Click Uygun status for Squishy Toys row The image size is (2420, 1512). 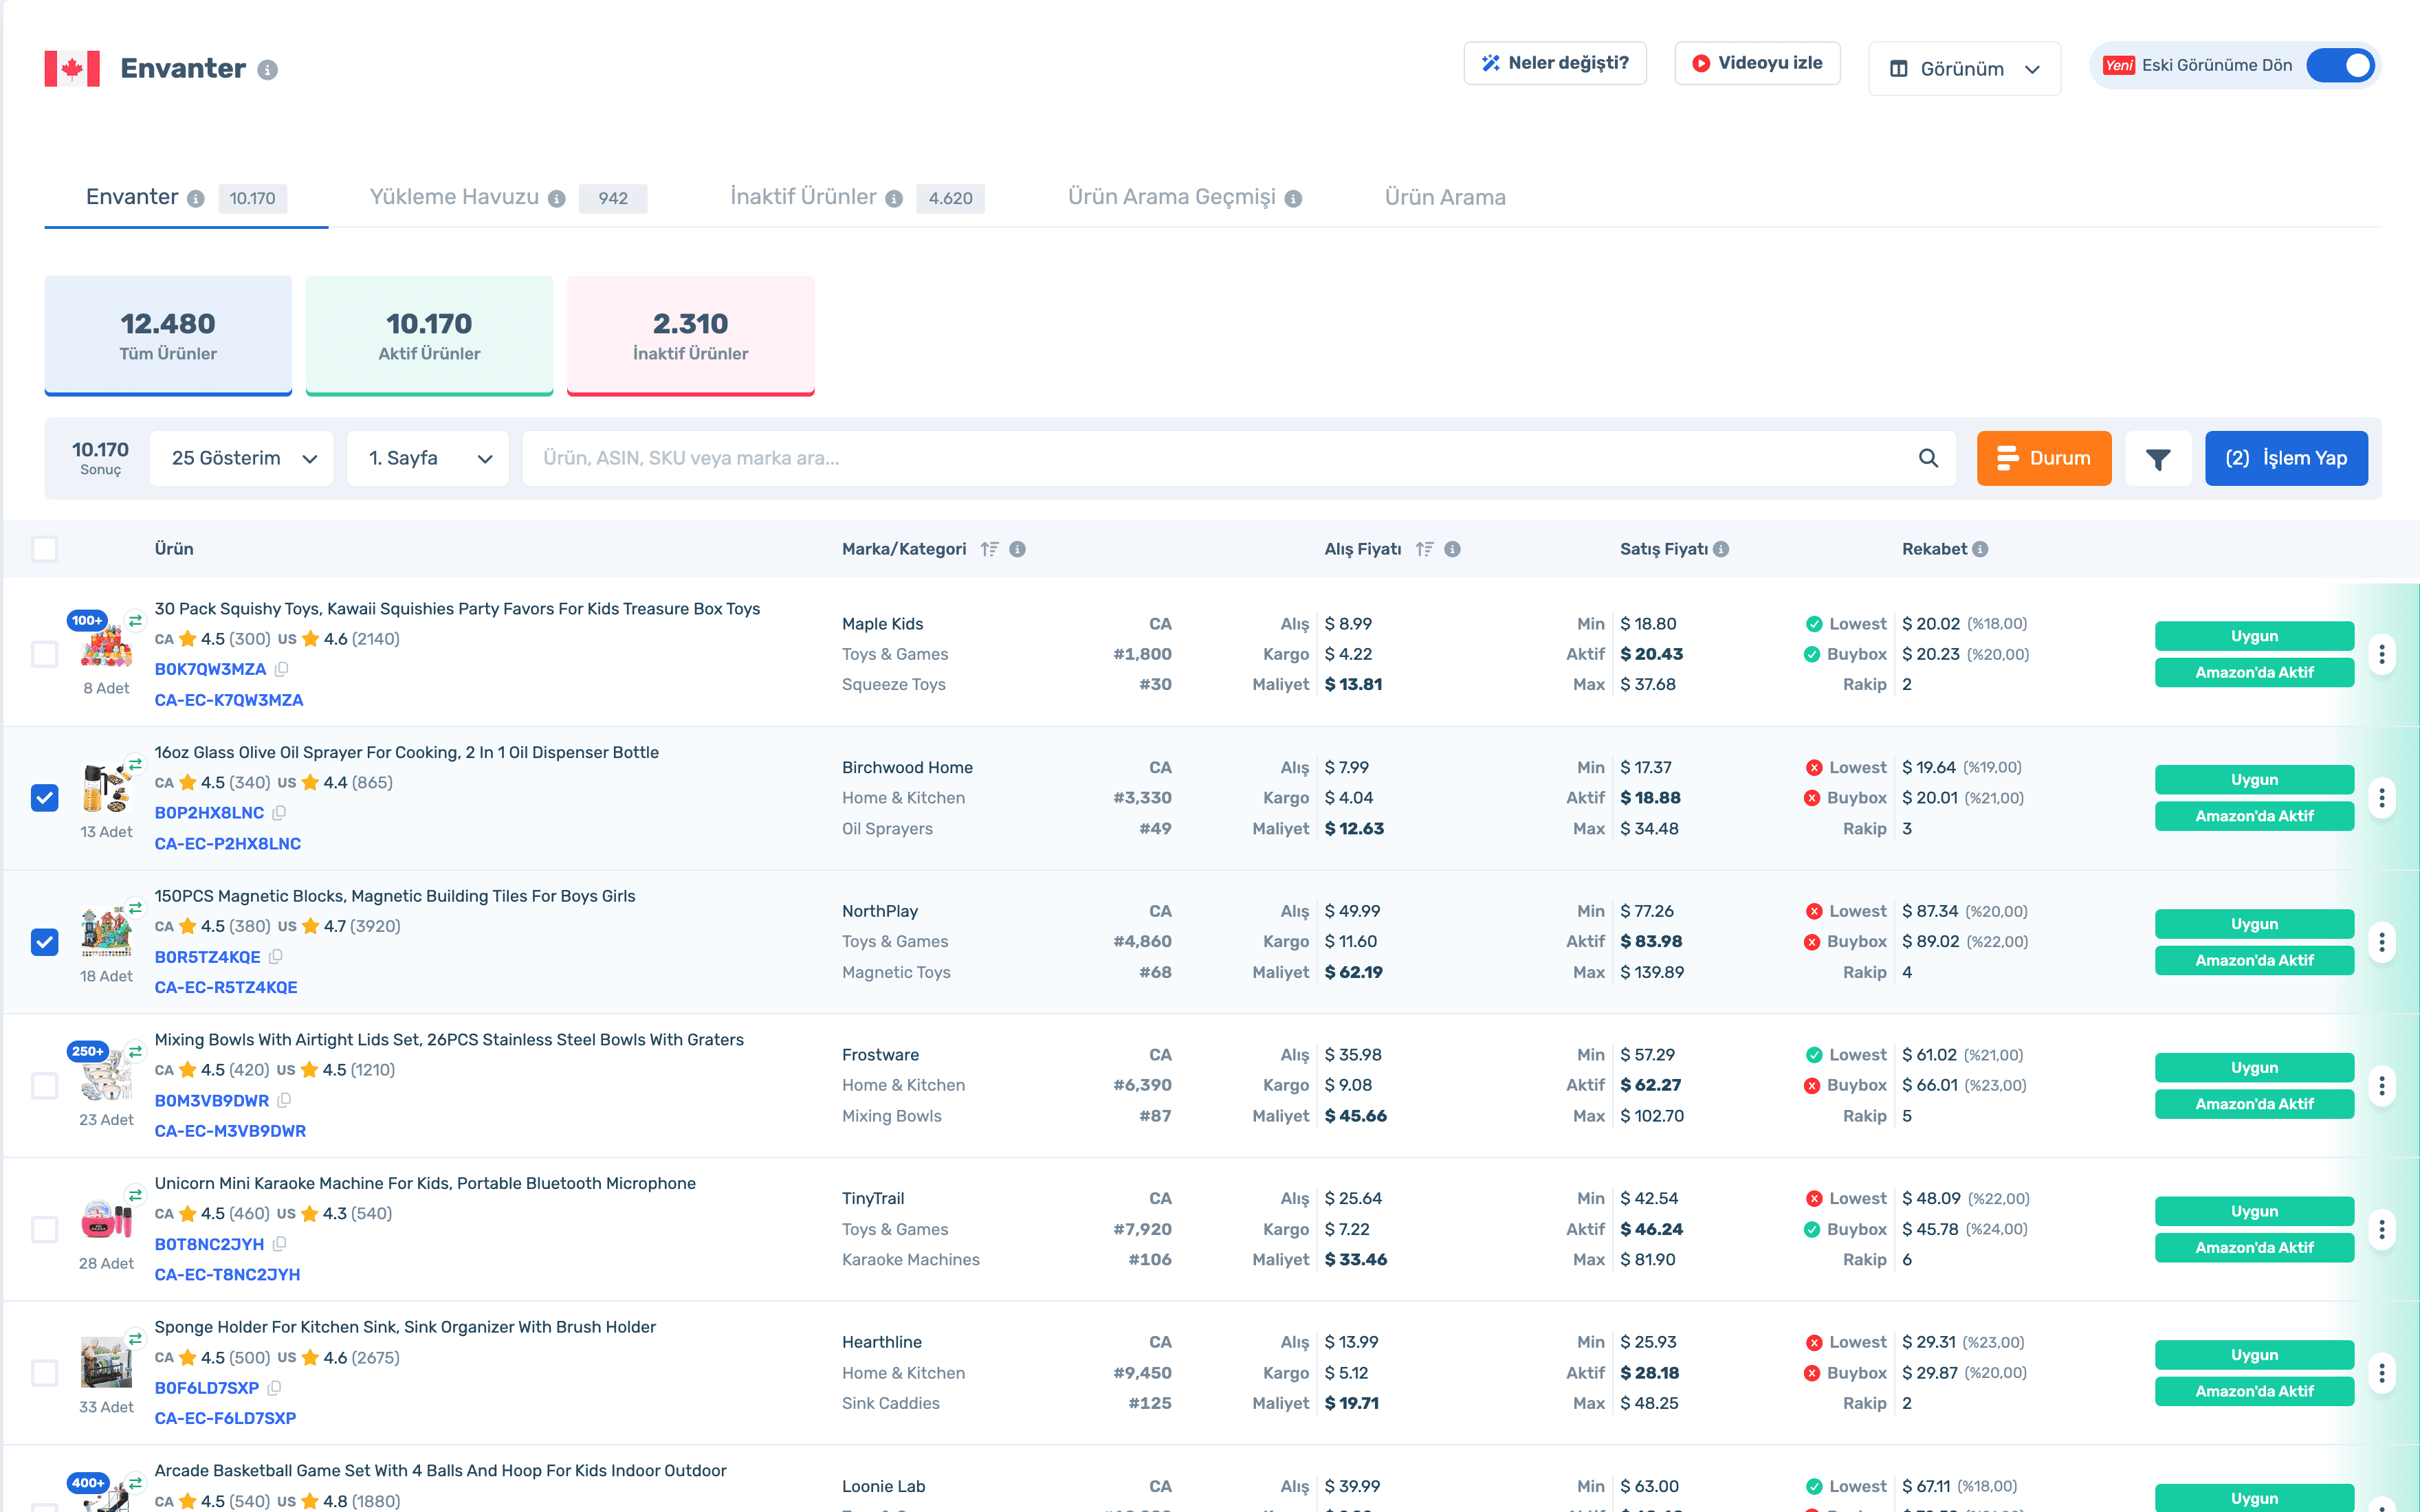[x=2254, y=636]
